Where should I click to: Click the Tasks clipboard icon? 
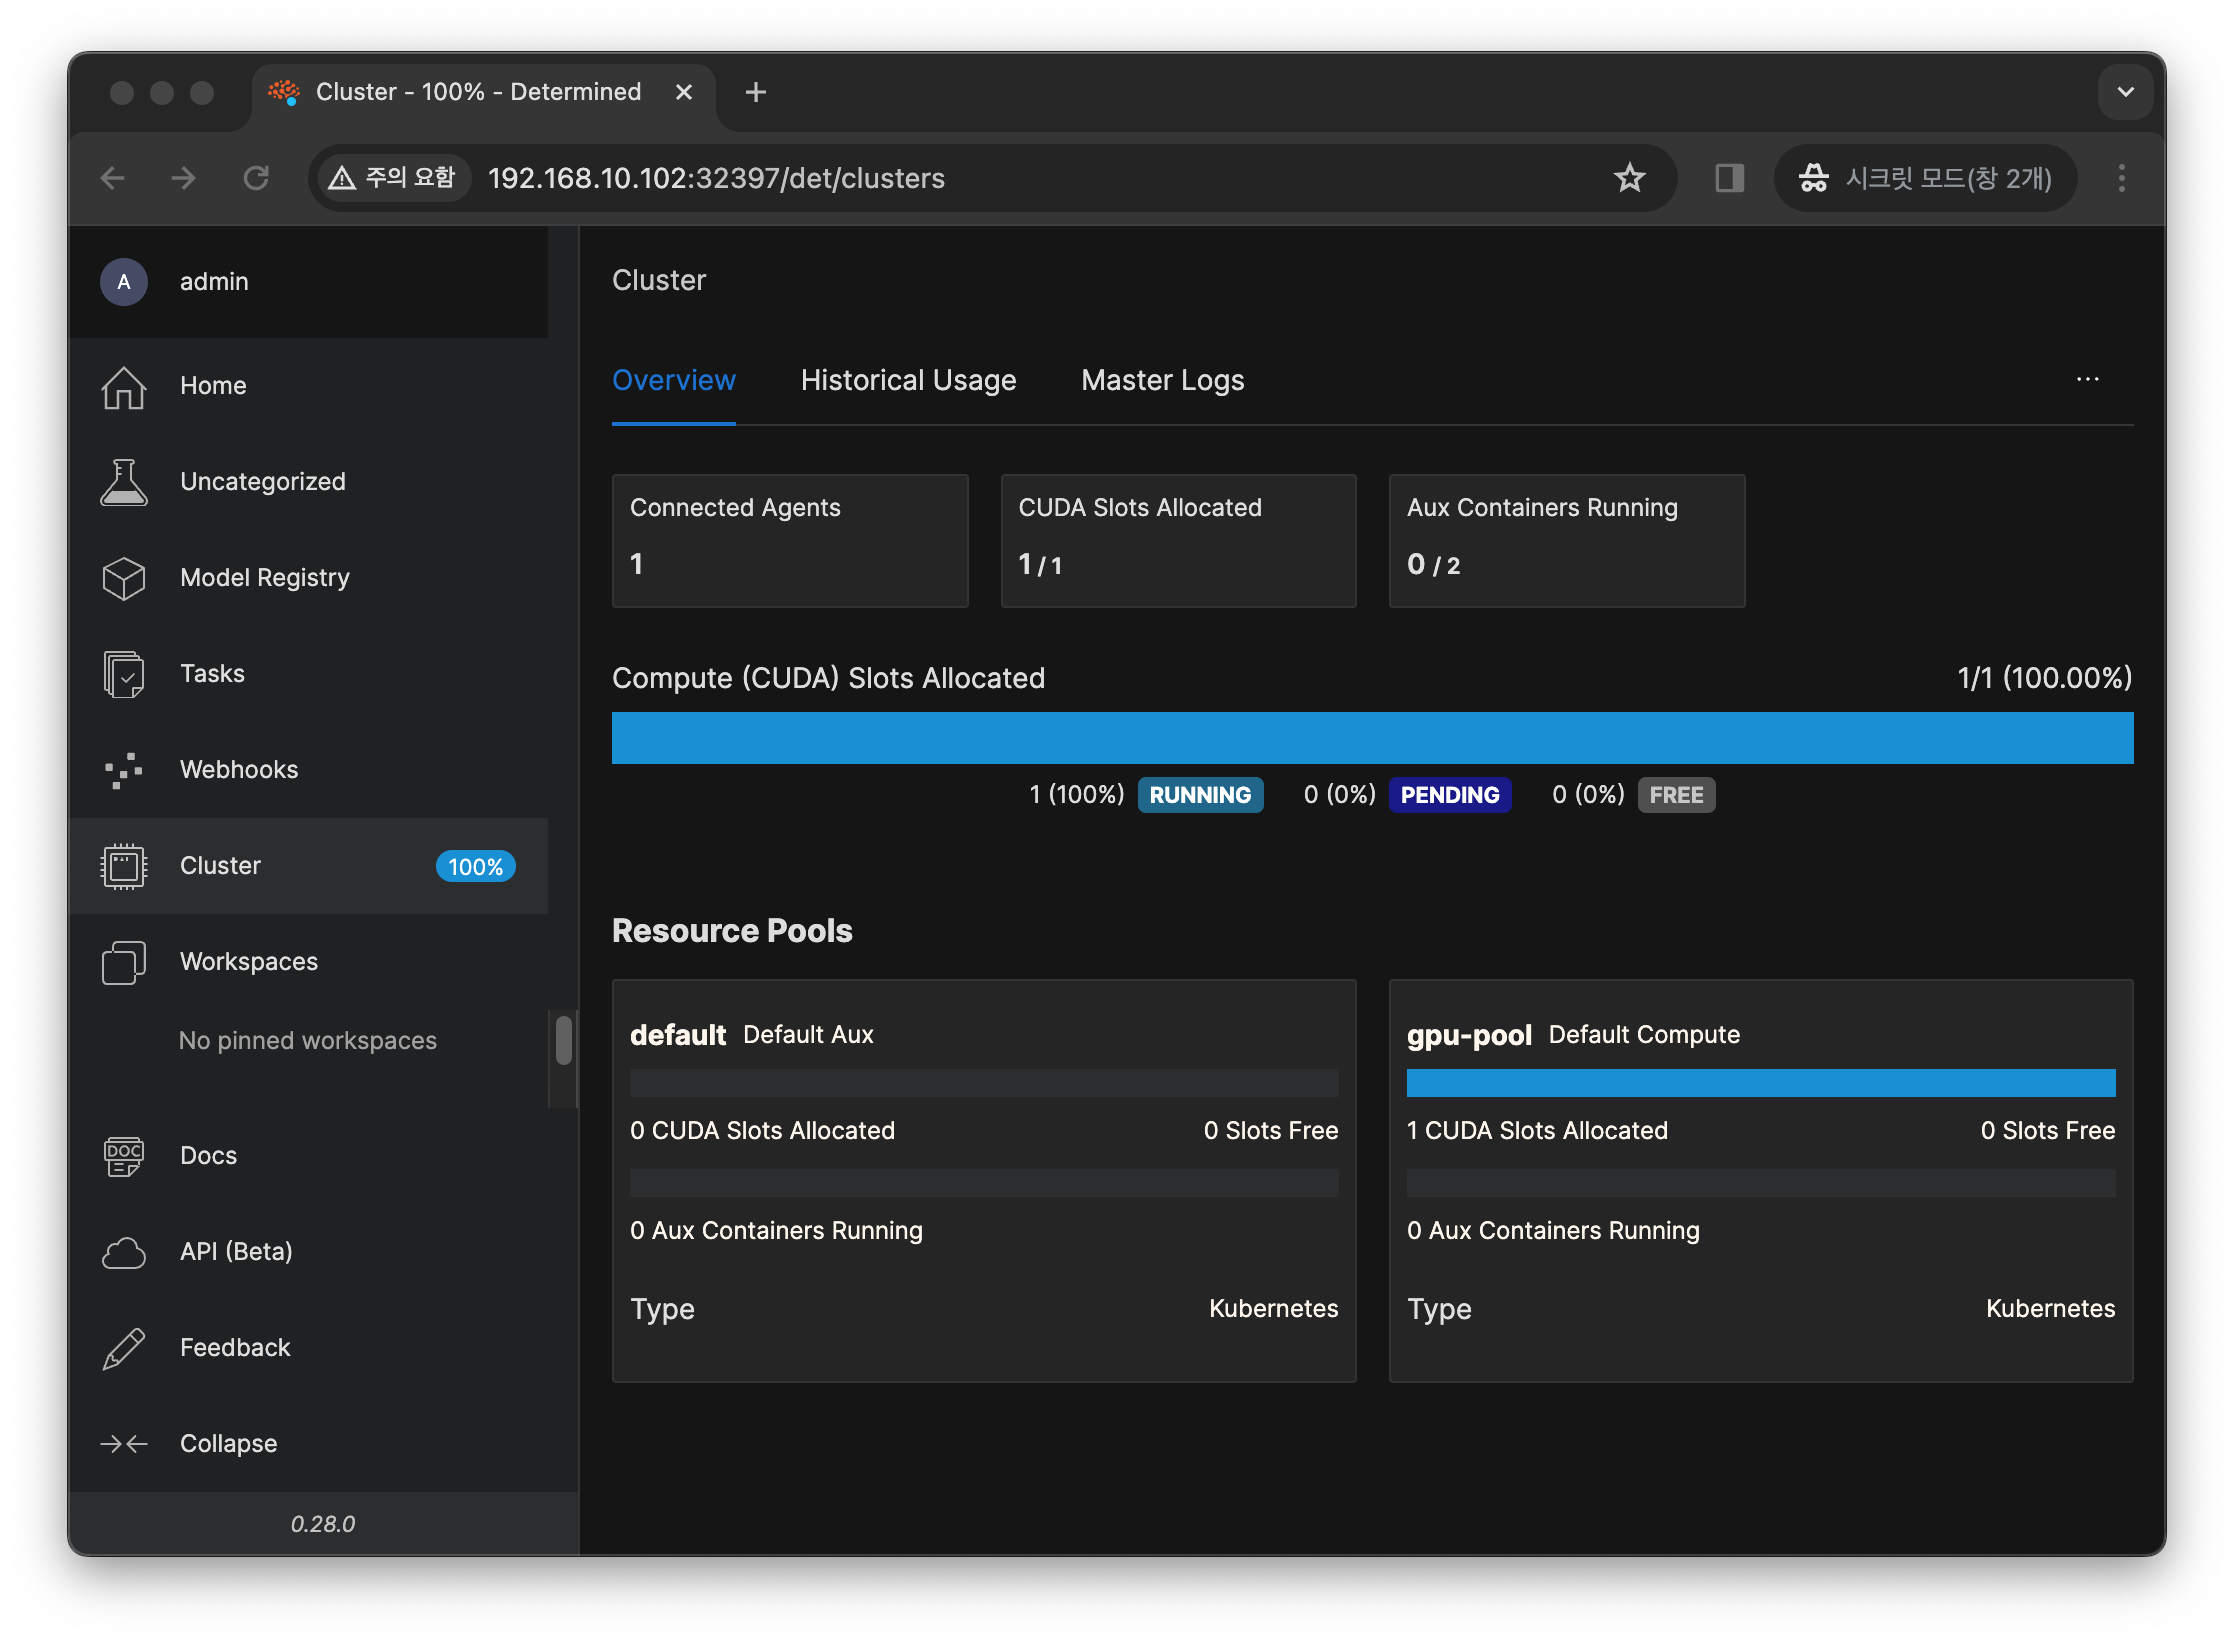click(x=124, y=674)
